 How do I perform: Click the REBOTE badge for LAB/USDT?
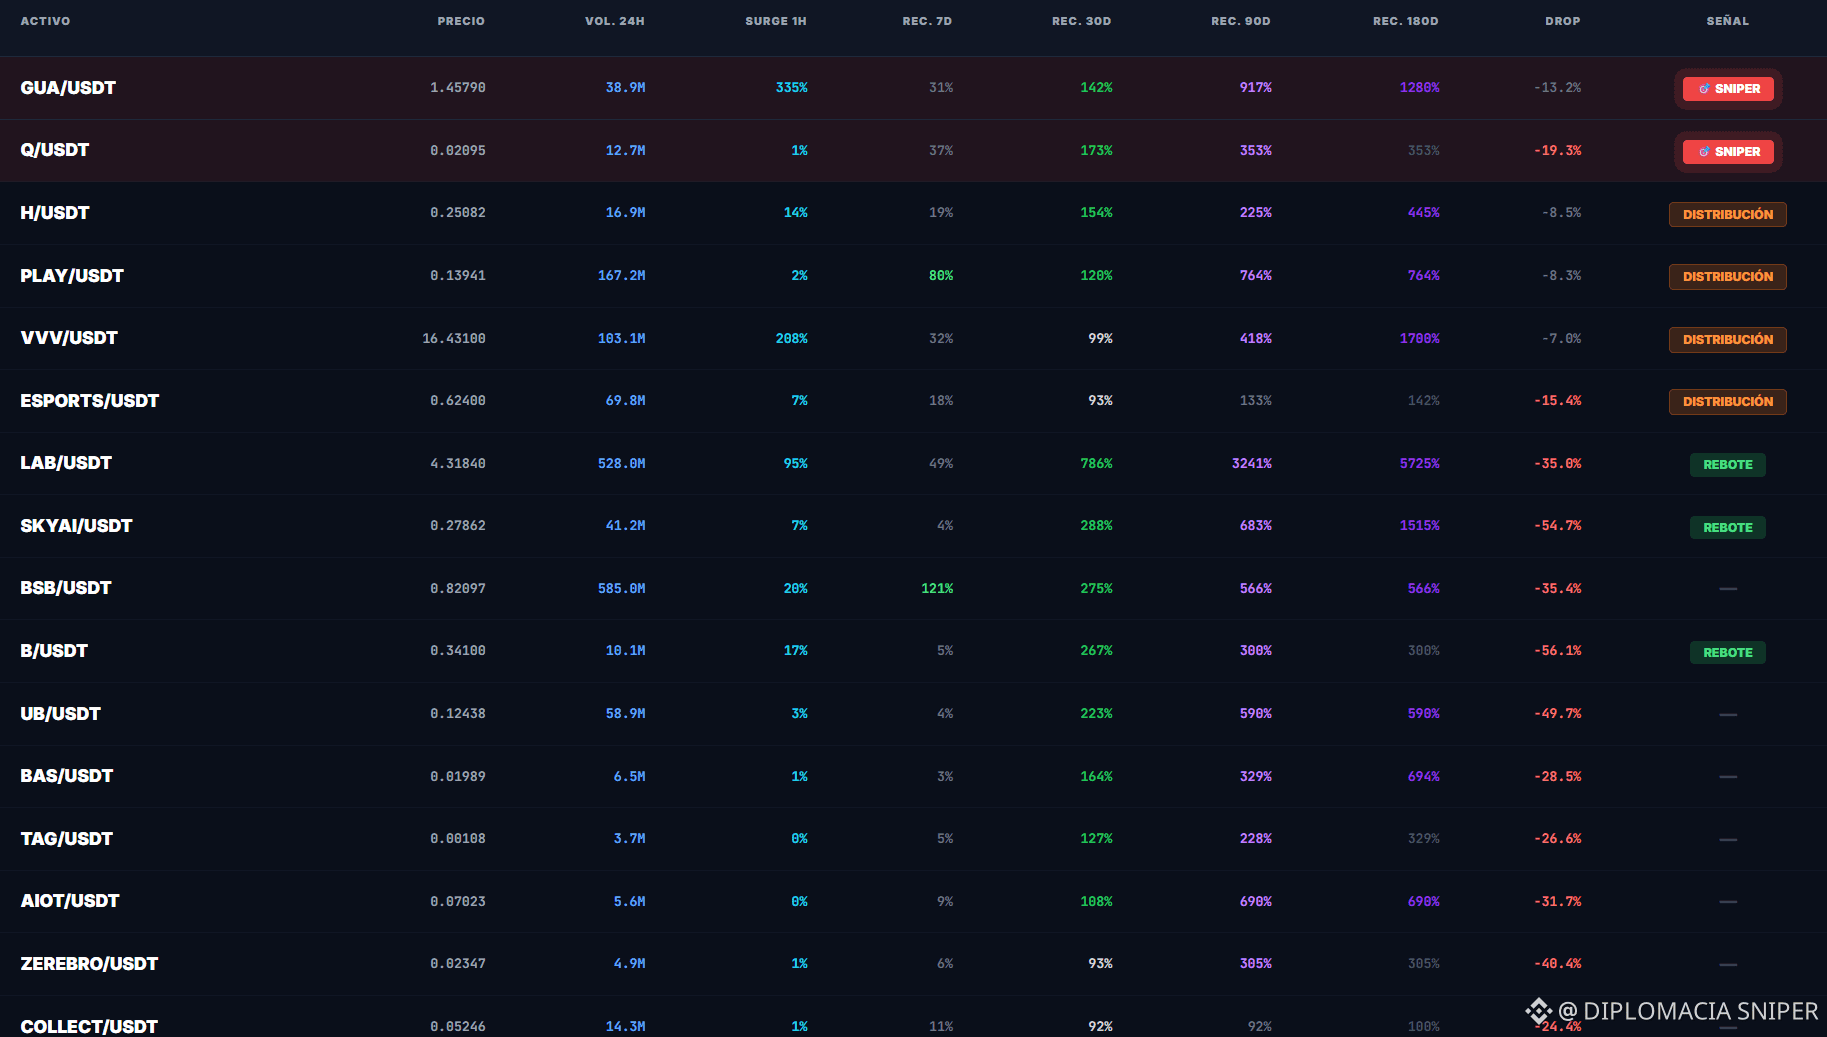coord(1727,465)
